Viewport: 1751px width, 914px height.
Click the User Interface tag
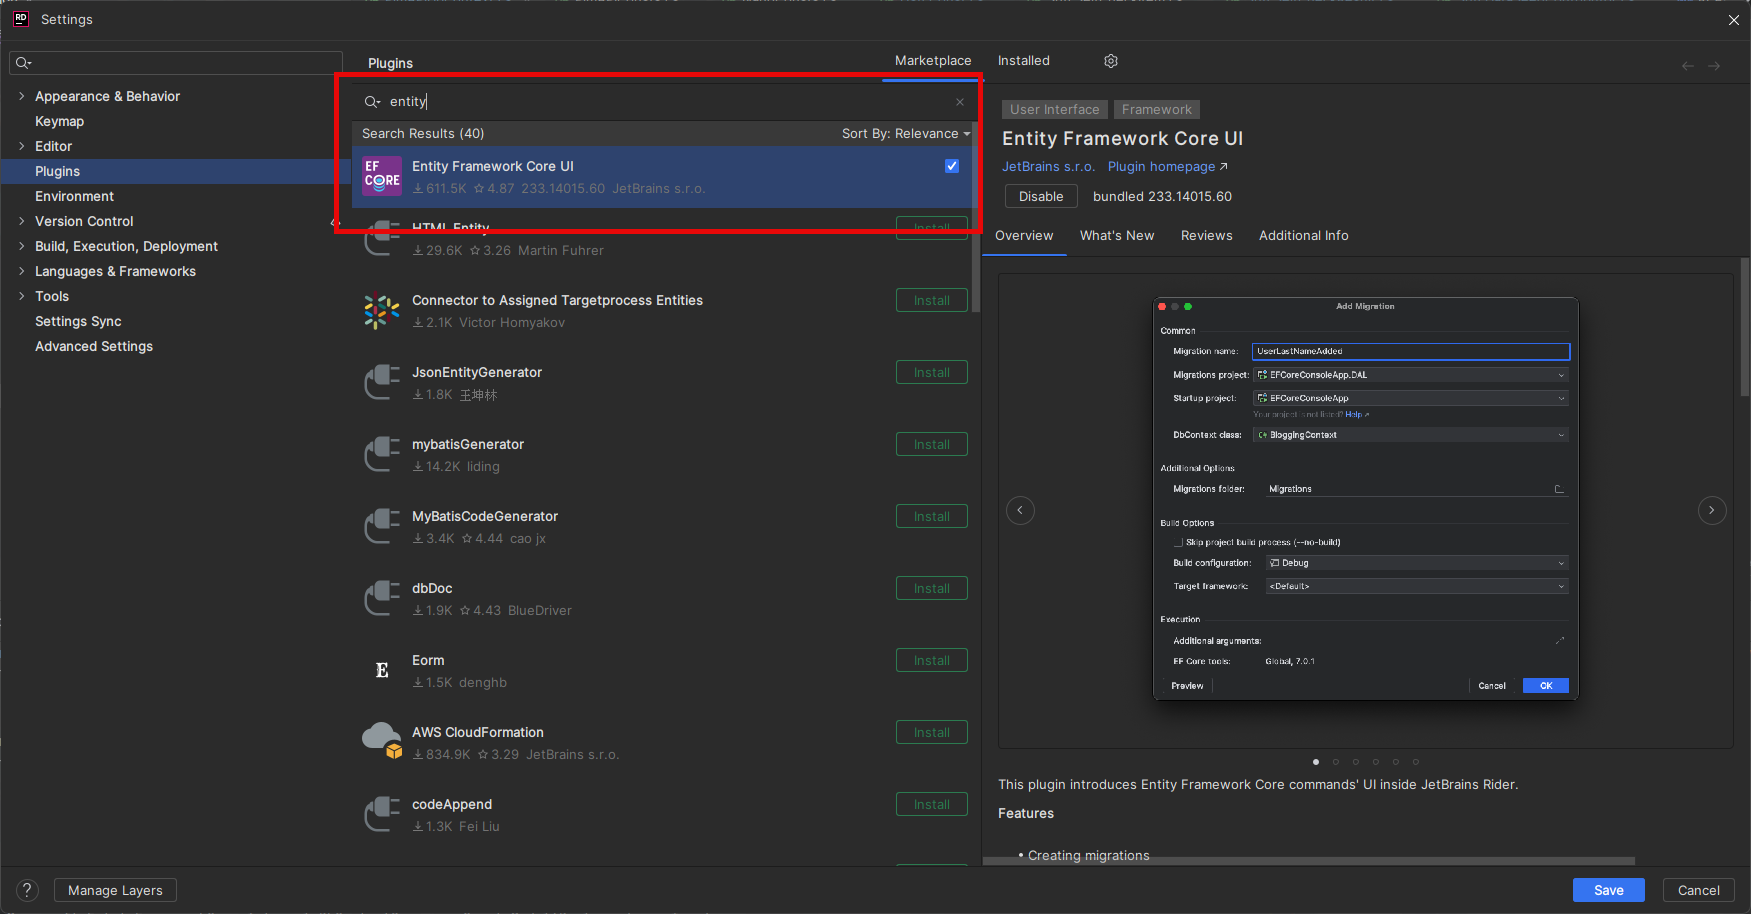click(x=1054, y=110)
